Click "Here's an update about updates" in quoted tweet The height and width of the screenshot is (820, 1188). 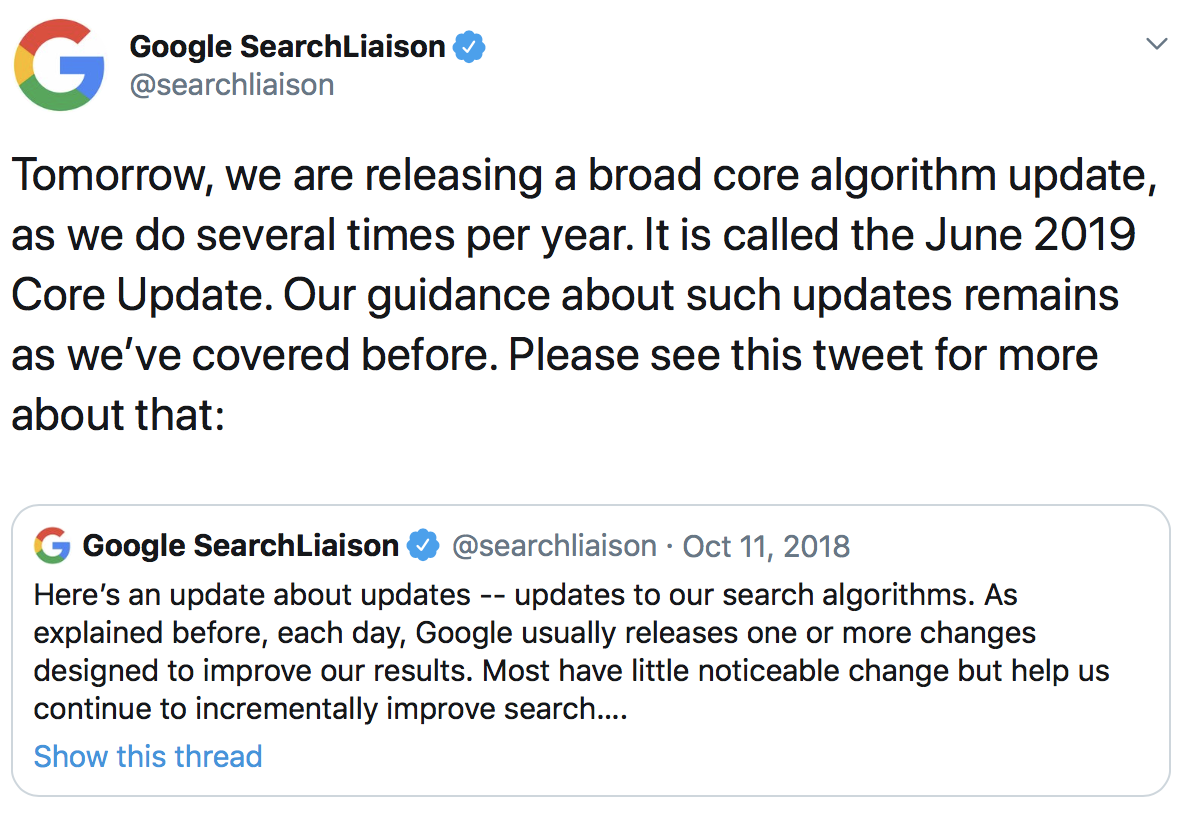(x=252, y=595)
